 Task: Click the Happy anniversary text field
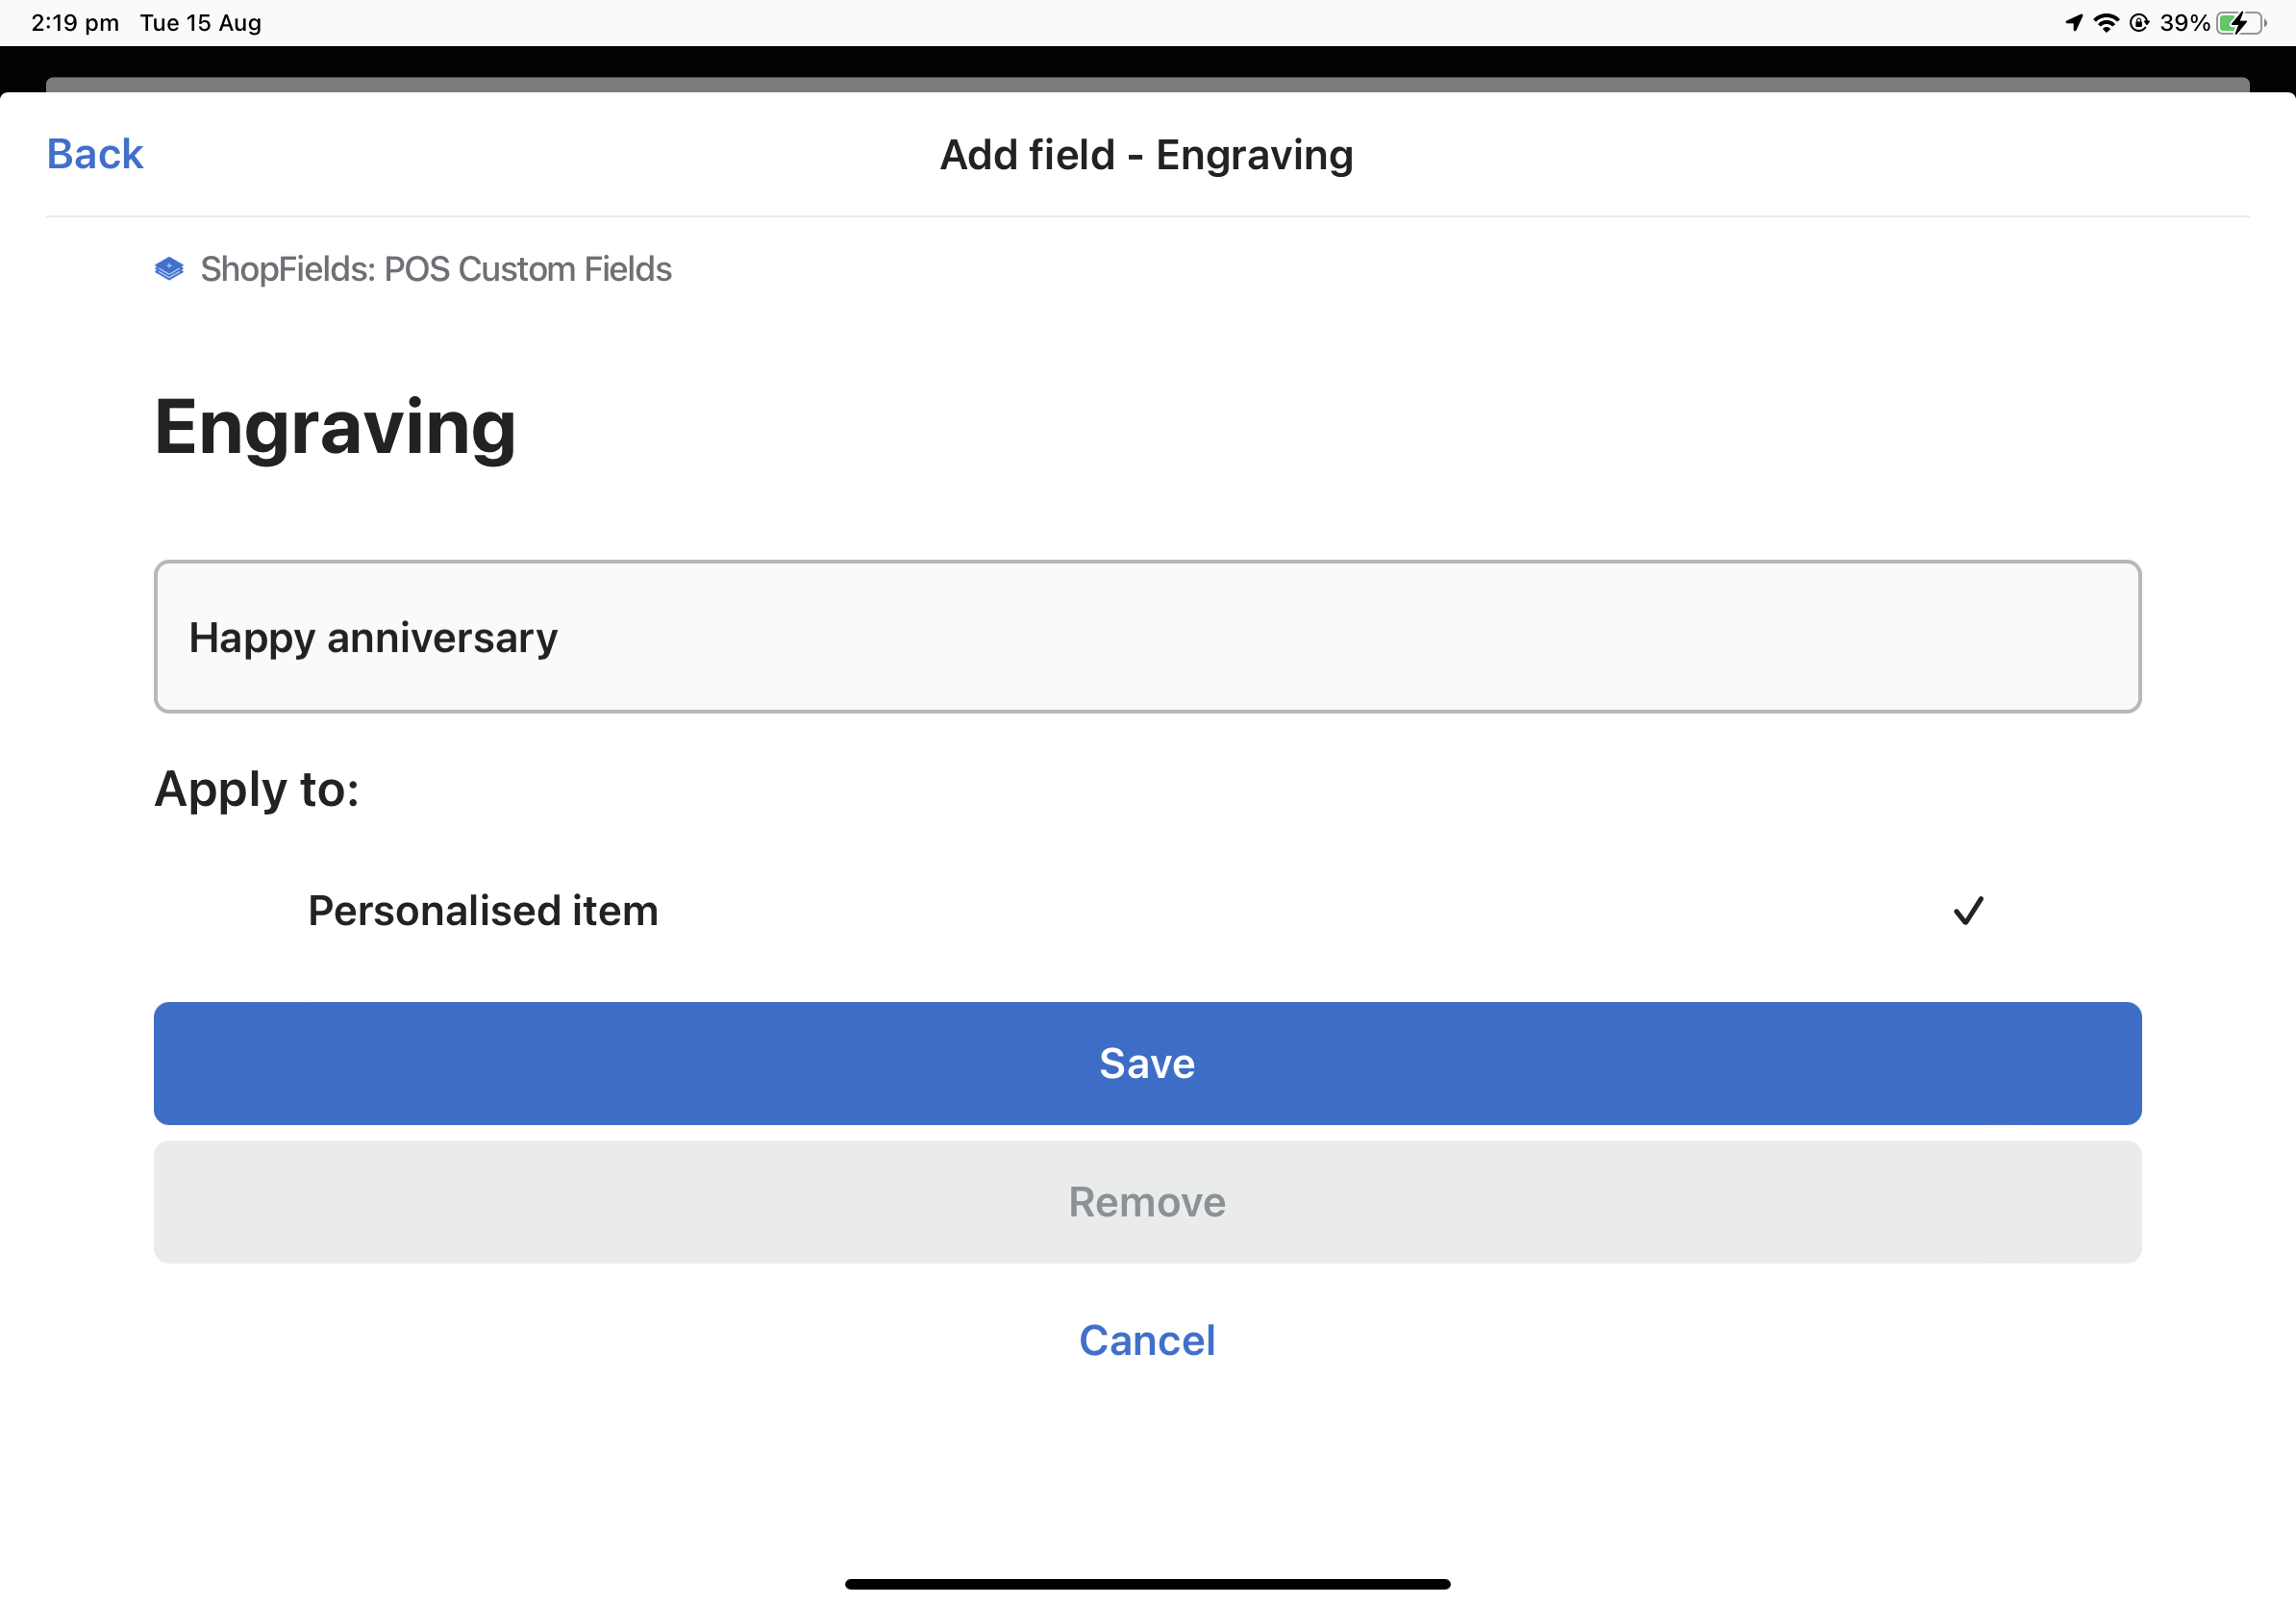tap(1147, 637)
